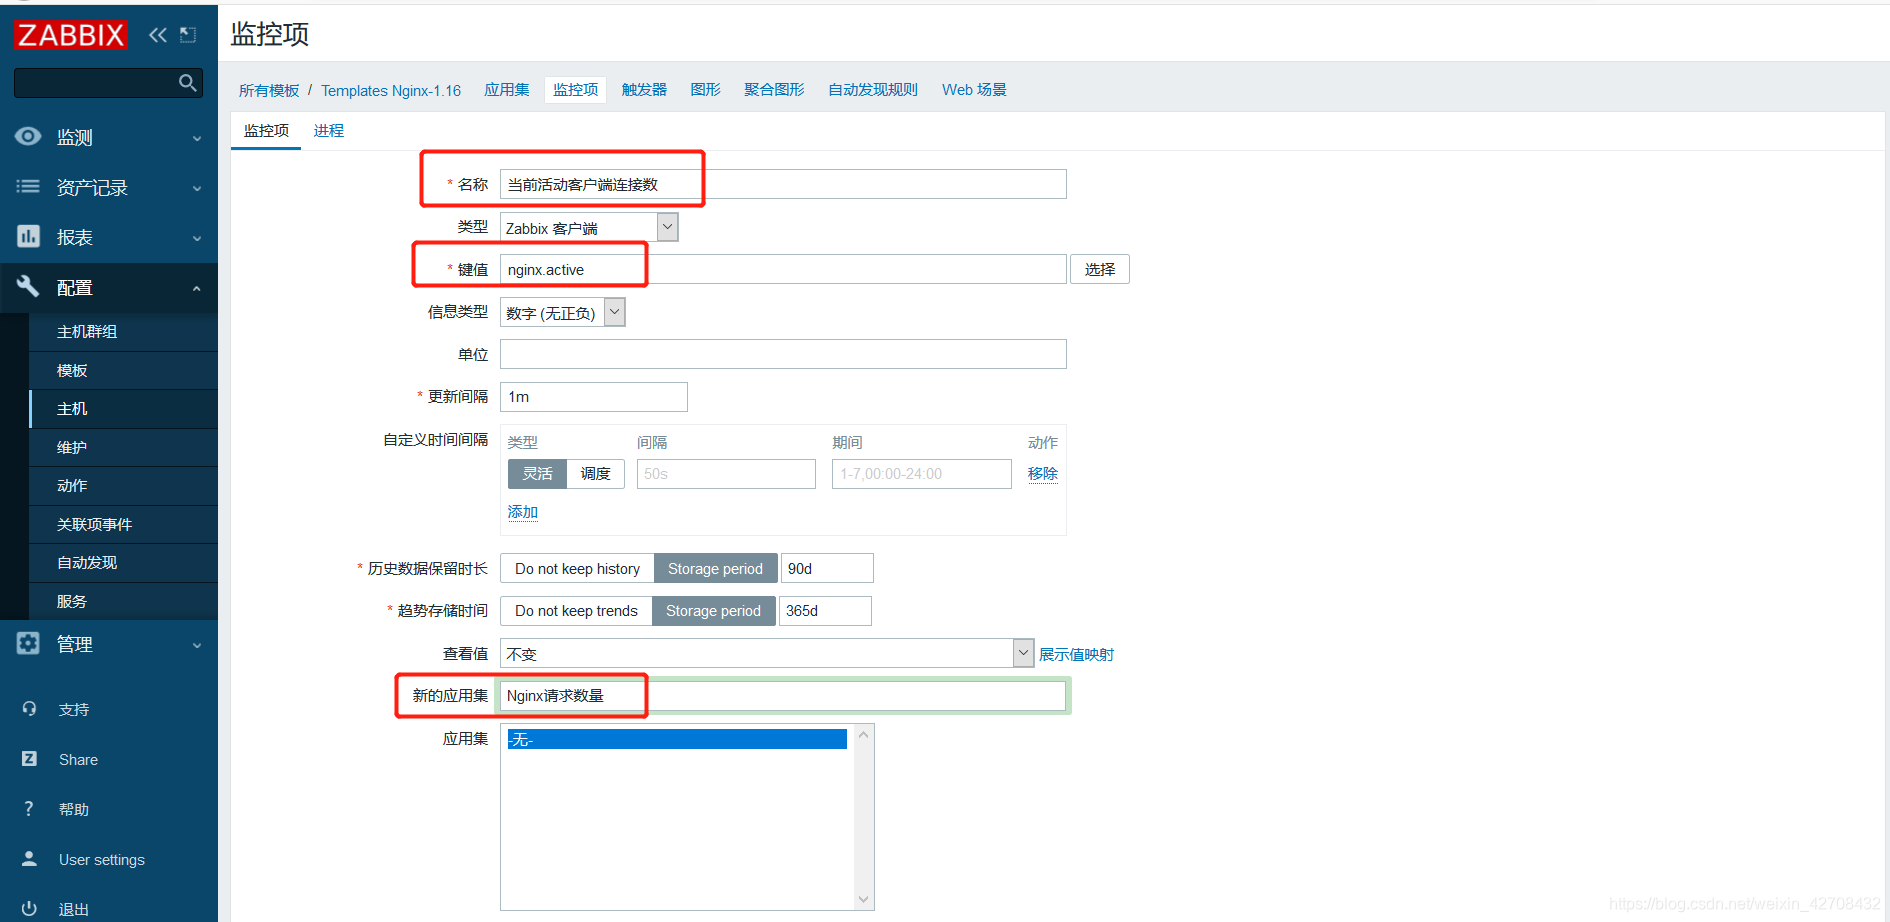This screenshot has height=922, width=1890.
Task: Open the 查看值 dropdown
Action: click(x=767, y=653)
